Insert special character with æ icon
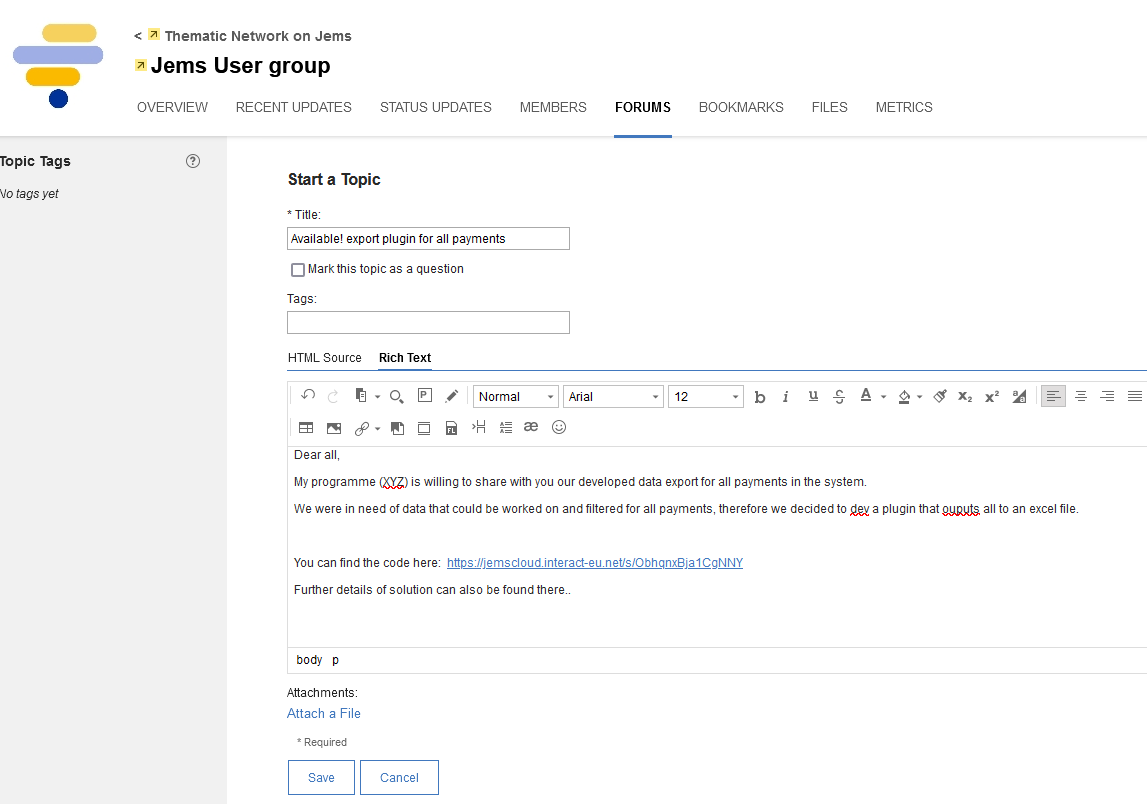 pos(531,427)
